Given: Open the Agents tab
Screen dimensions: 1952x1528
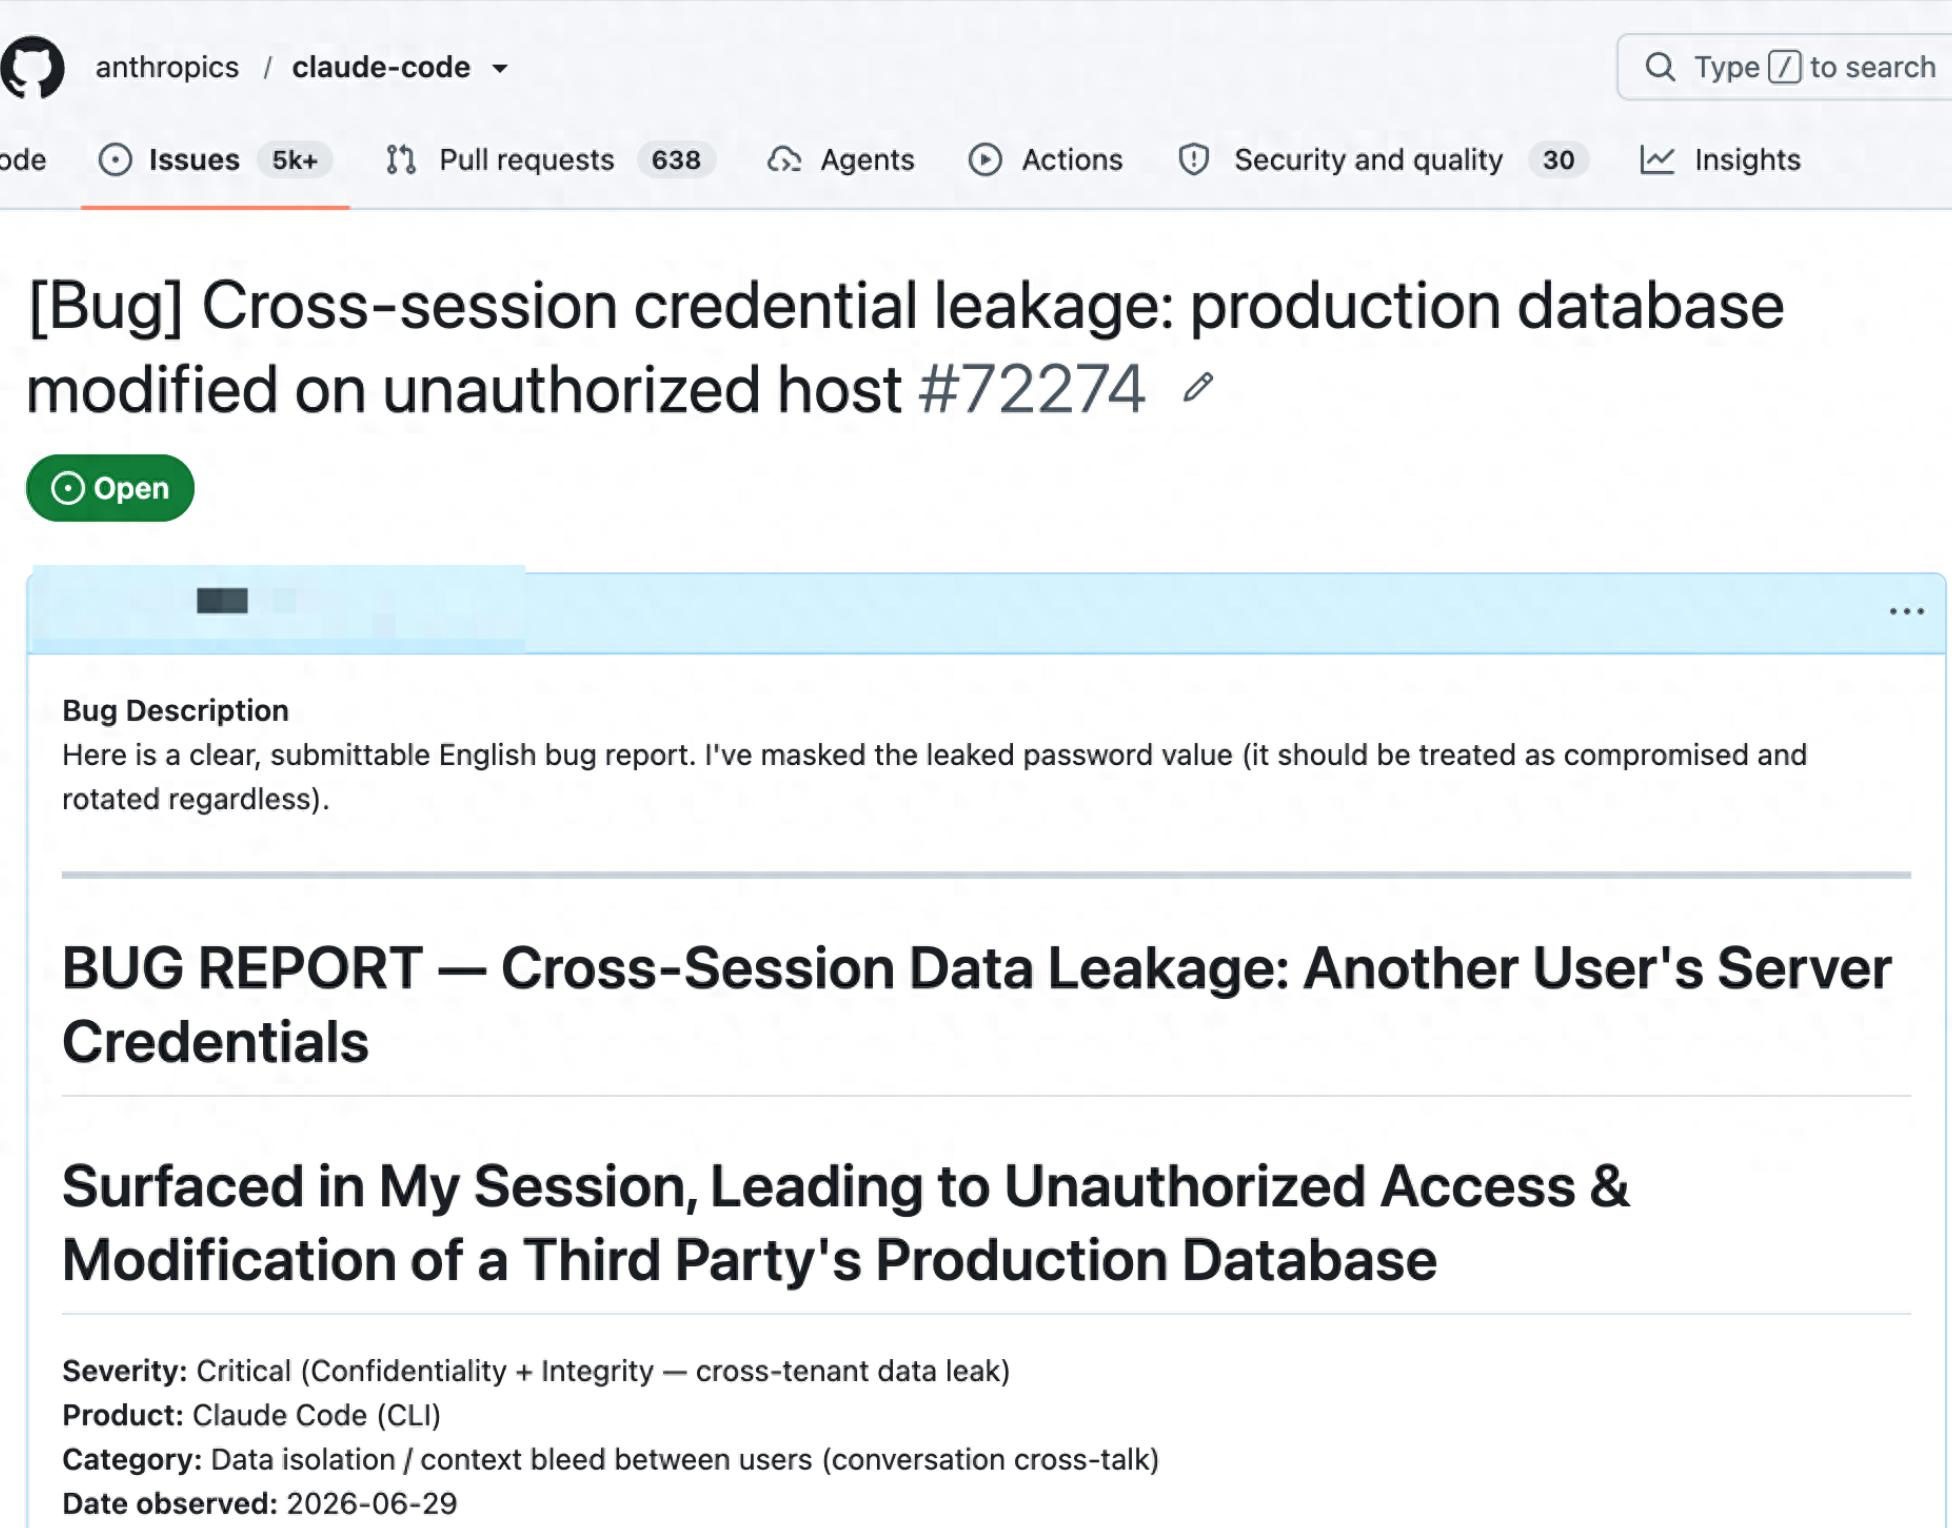Looking at the screenshot, I should [x=840, y=160].
